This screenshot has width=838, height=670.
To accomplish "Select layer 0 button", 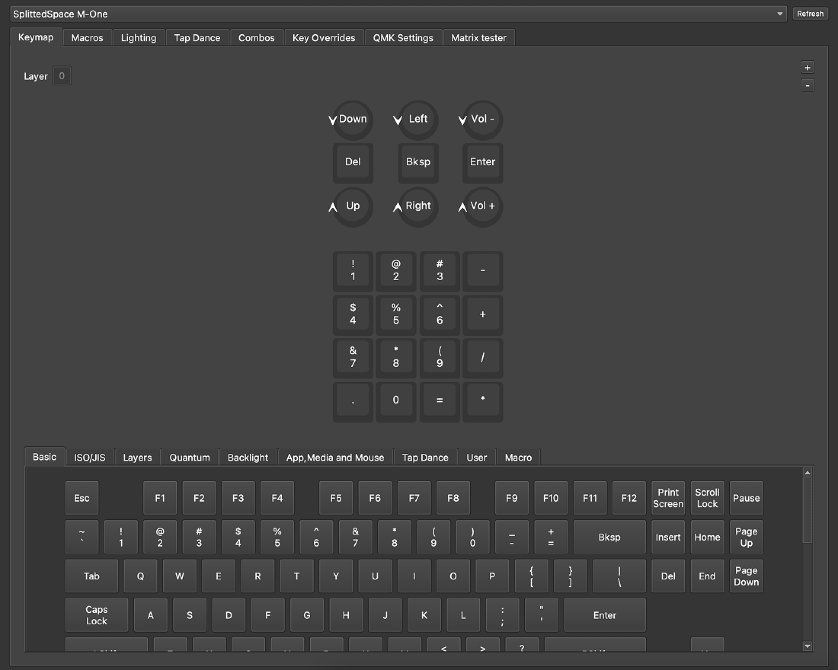I will (x=61, y=76).
